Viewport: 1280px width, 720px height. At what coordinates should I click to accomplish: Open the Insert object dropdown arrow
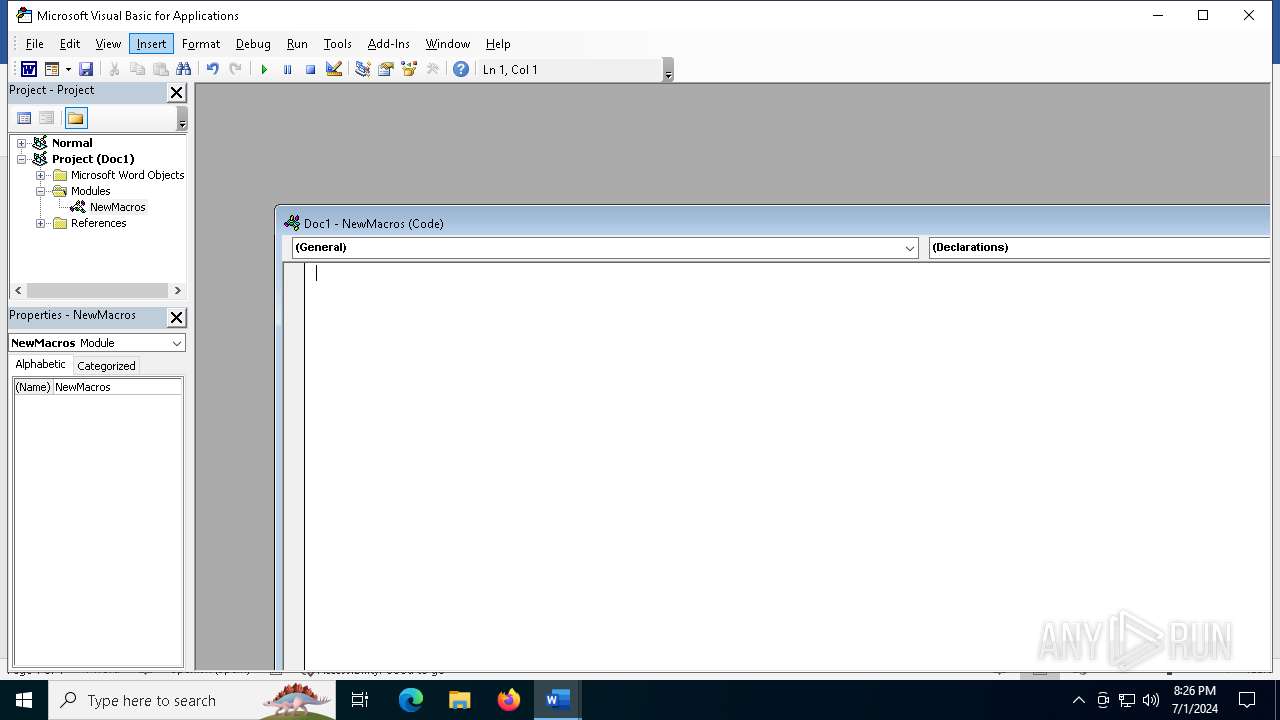68,69
